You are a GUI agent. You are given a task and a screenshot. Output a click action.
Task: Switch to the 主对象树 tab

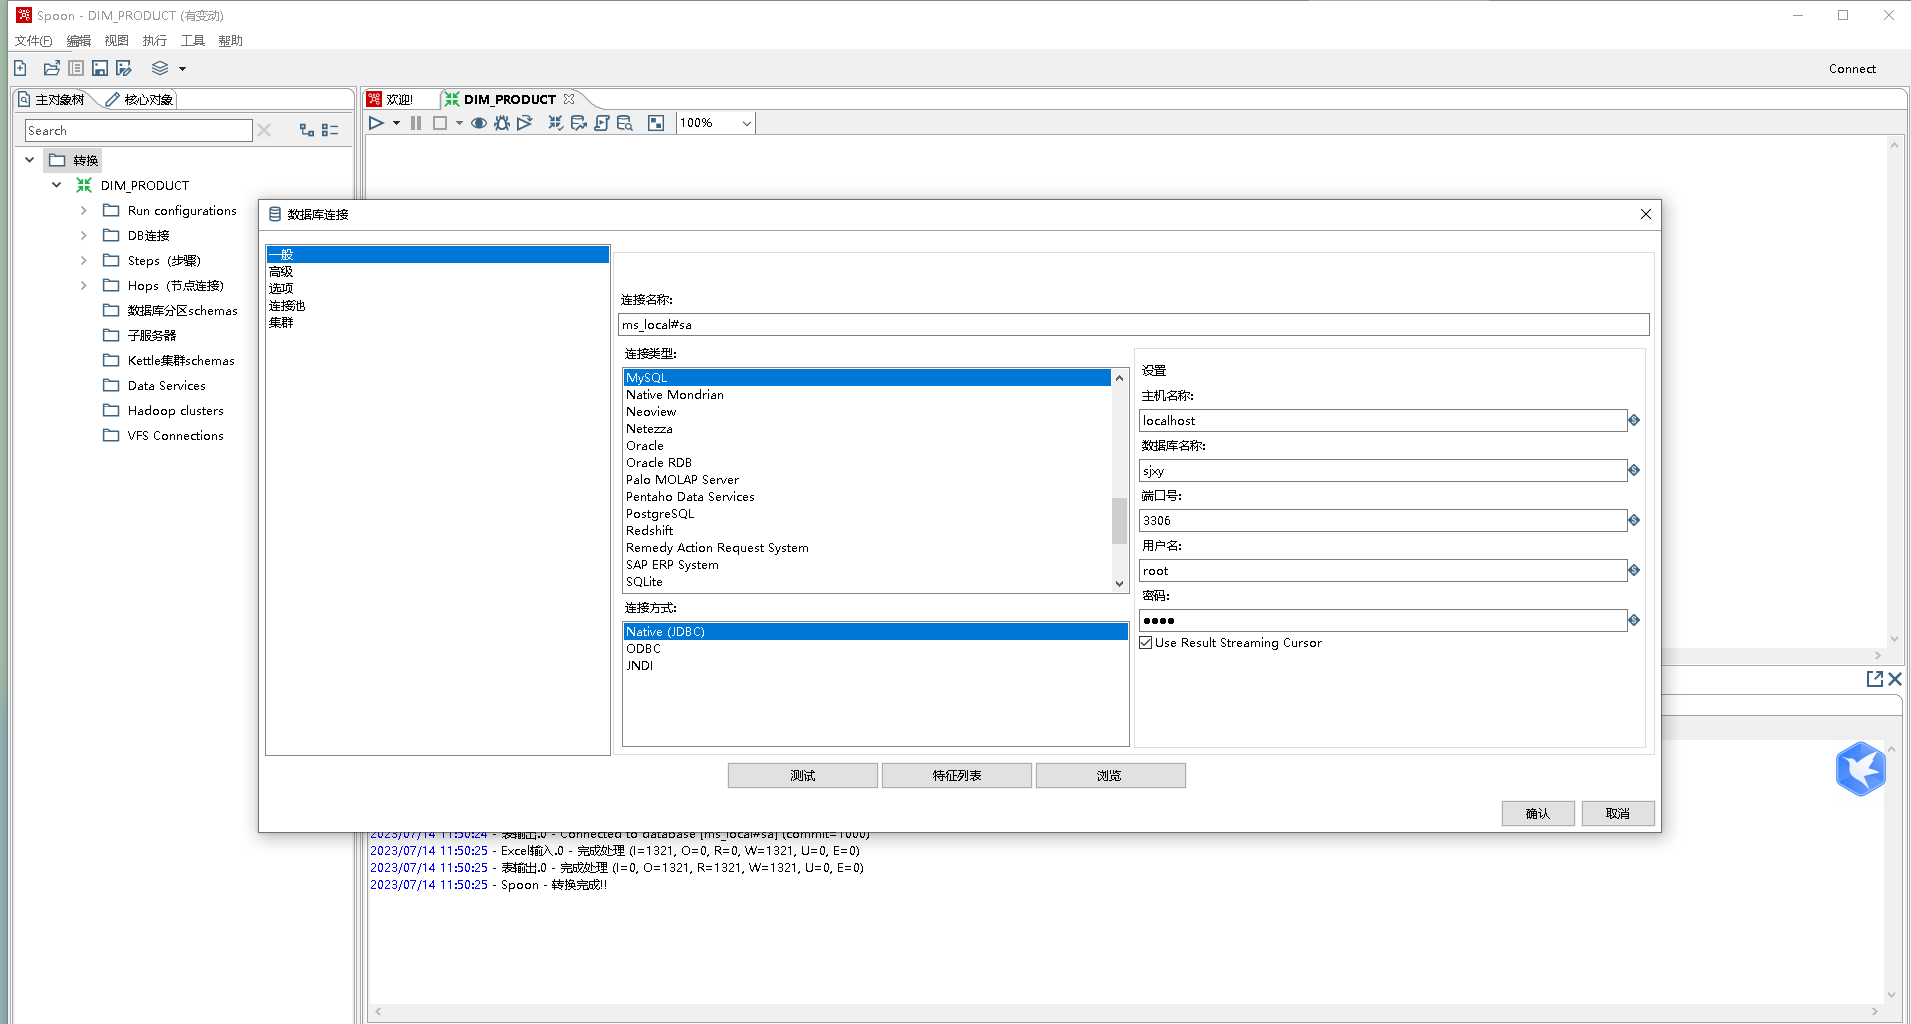52,100
